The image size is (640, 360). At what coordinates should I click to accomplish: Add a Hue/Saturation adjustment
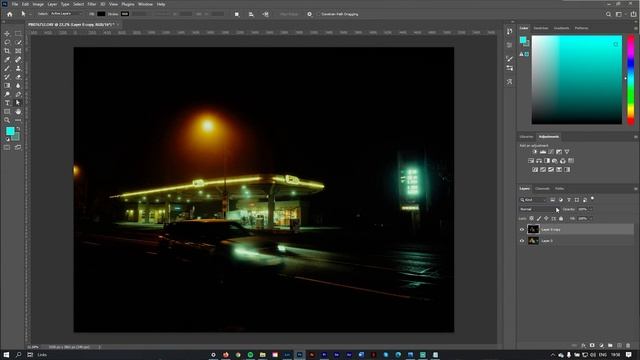531,161
